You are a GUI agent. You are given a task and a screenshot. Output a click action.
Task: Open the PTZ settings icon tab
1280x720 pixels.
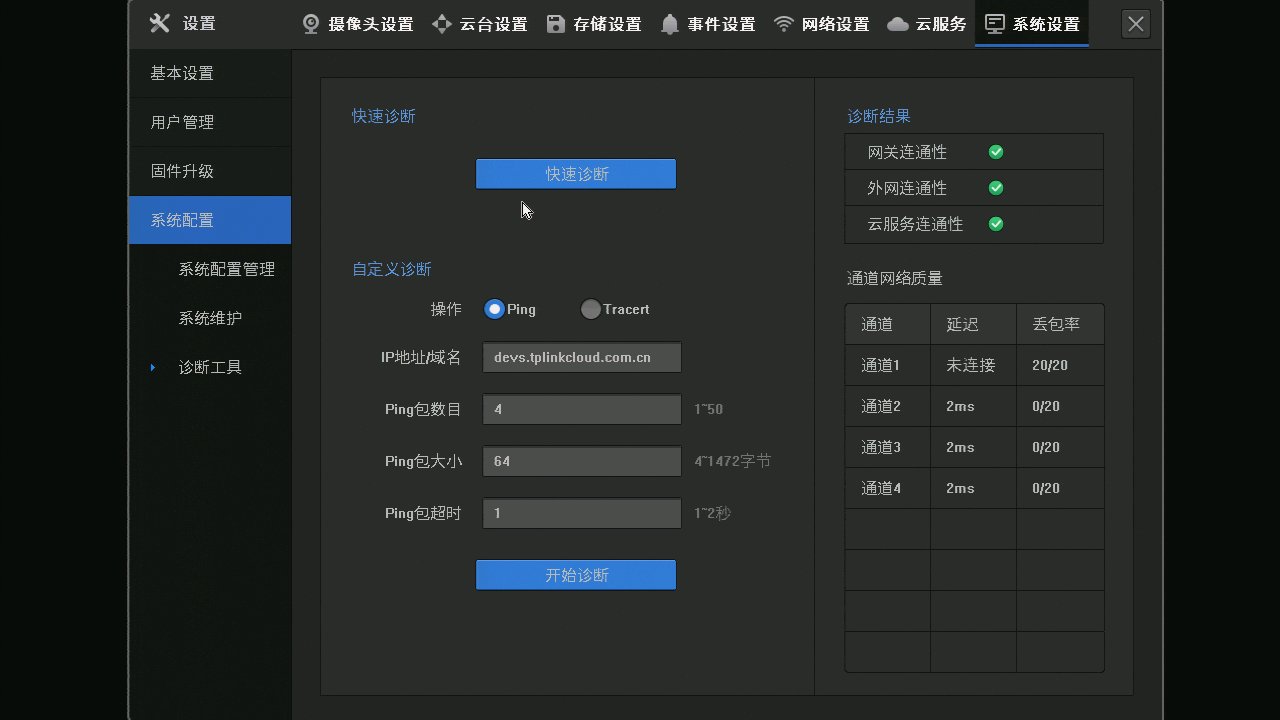(441, 24)
